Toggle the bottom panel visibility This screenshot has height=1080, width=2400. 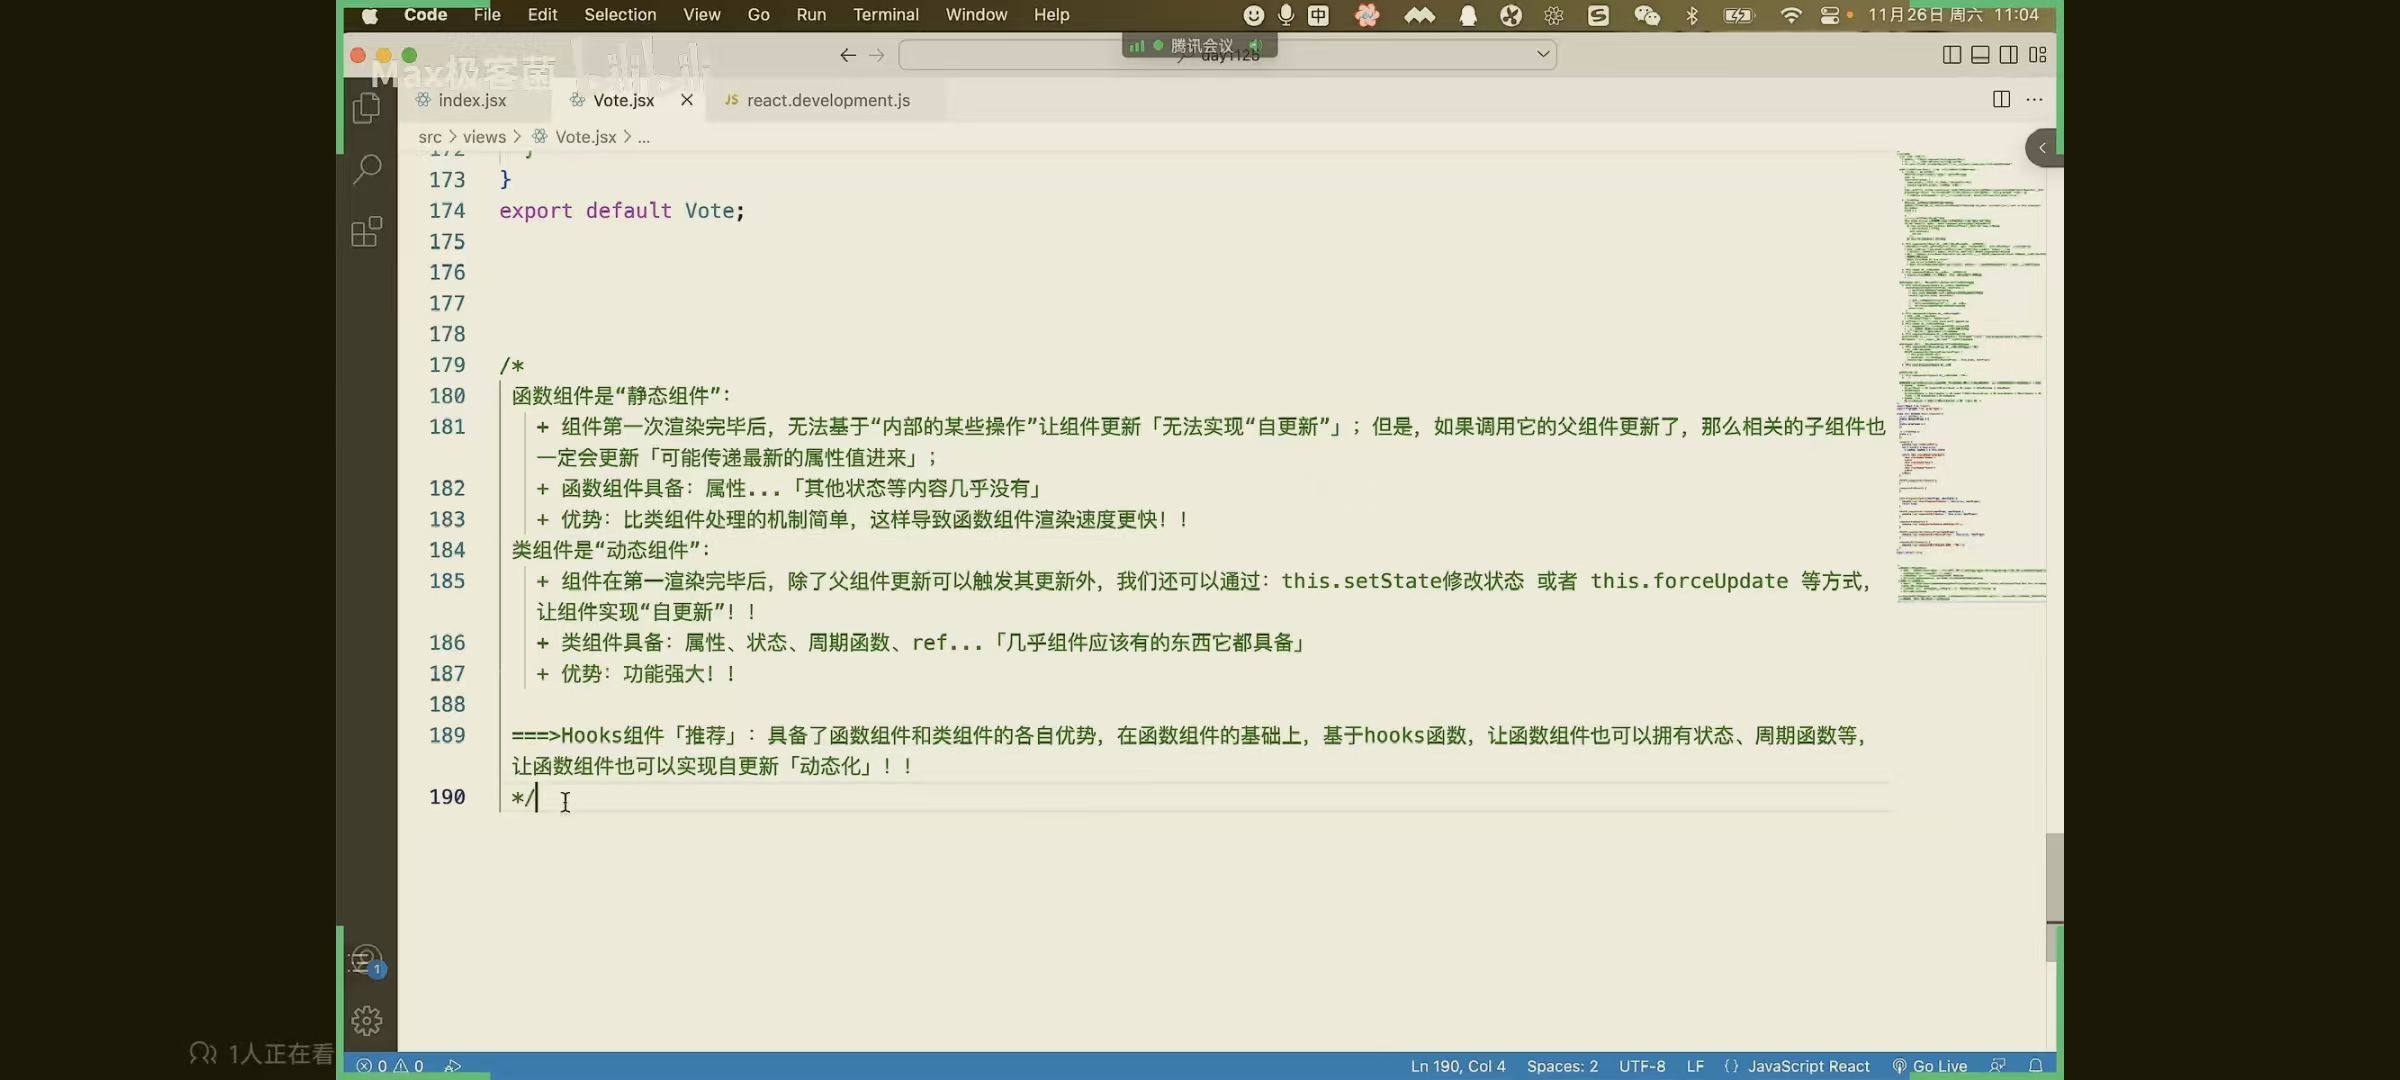tap(1980, 55)
